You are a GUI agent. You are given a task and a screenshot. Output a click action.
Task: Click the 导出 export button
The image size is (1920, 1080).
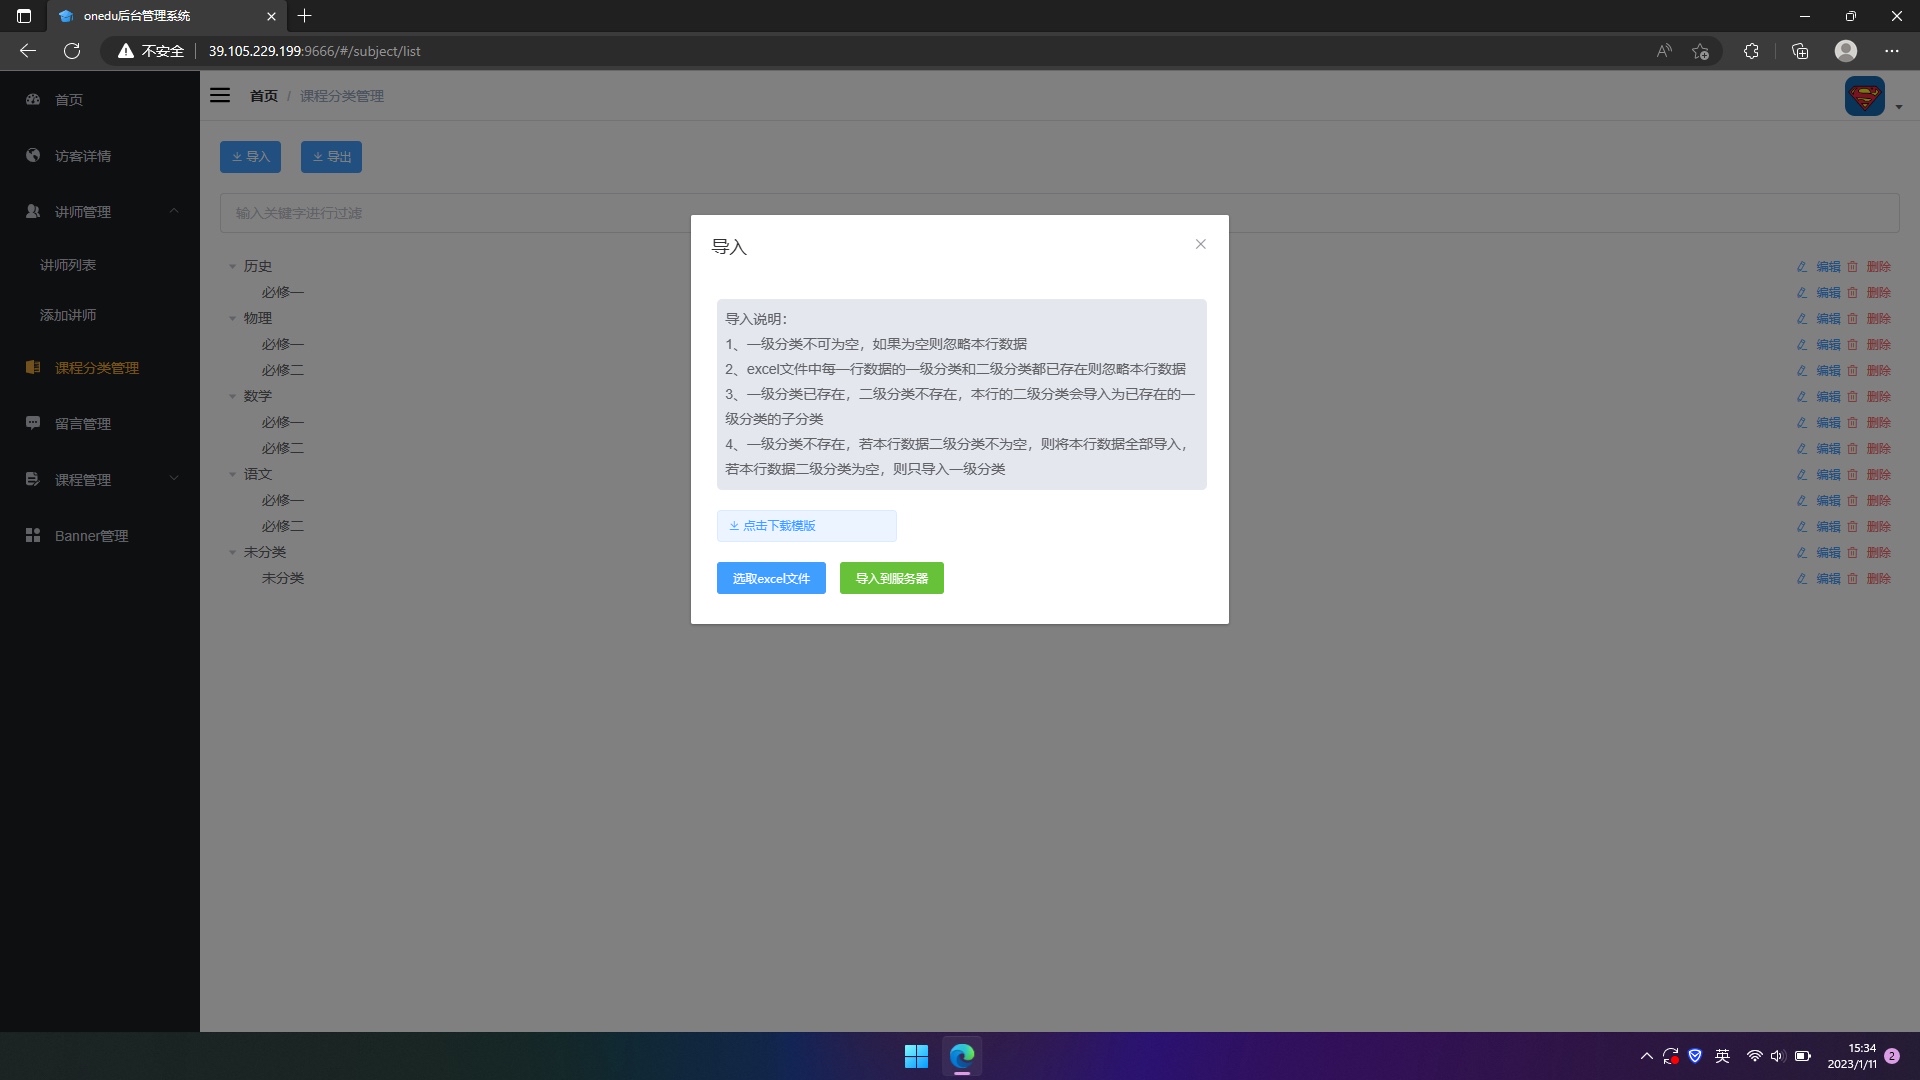[x=331, y=157]
